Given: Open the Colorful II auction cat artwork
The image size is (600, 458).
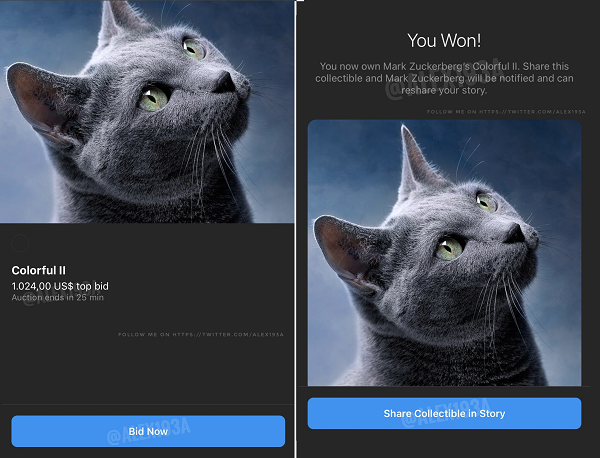Looking at the screenshot, I should (x=147, y=111).
